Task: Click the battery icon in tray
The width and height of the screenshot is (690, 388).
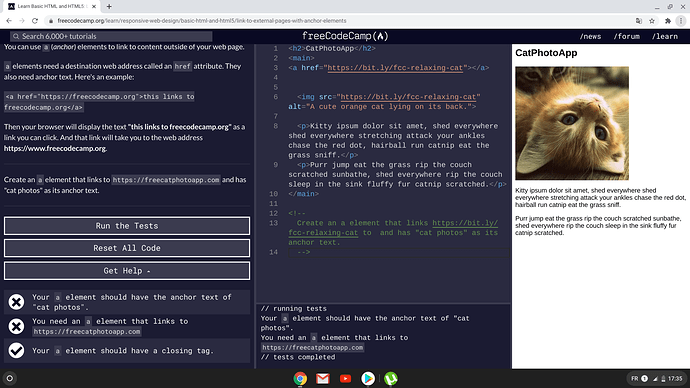Action: [x=663, y=379]
